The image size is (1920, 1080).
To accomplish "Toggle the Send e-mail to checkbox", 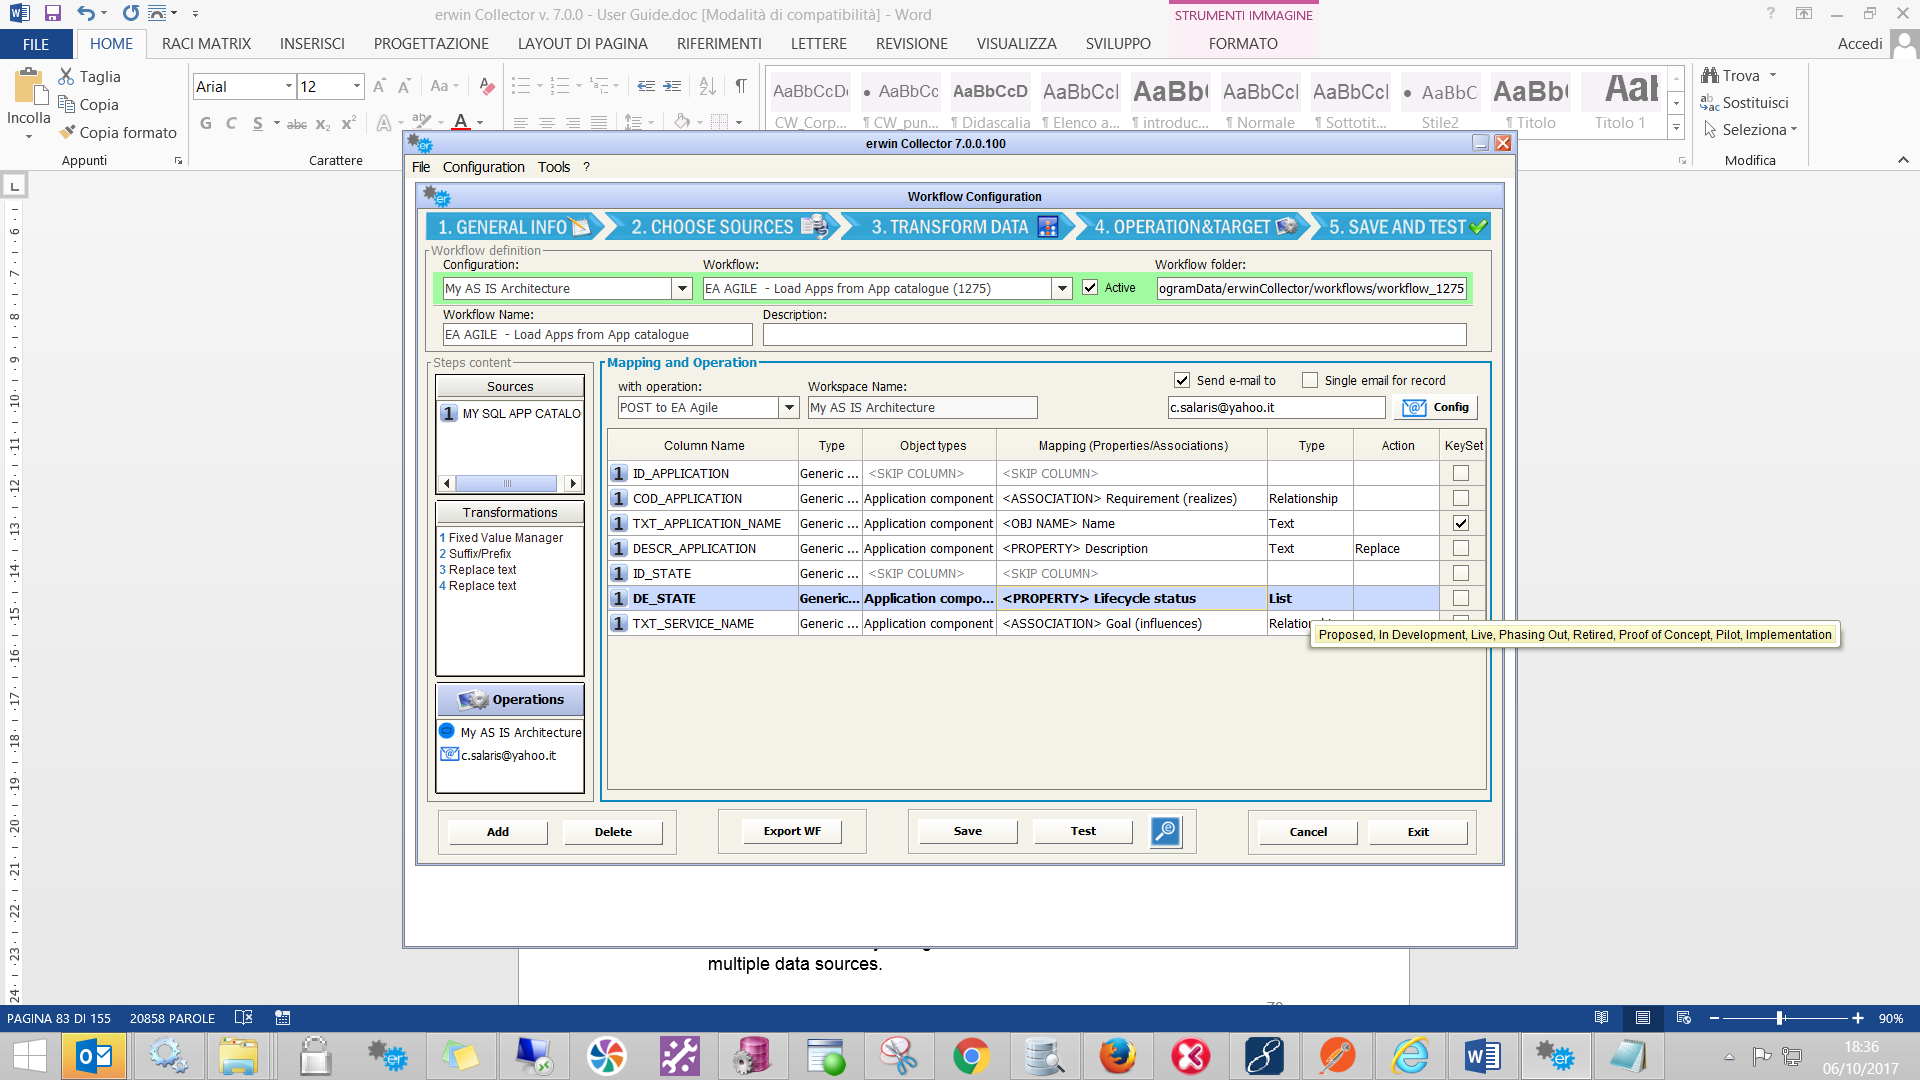I will pos(1182,380).
